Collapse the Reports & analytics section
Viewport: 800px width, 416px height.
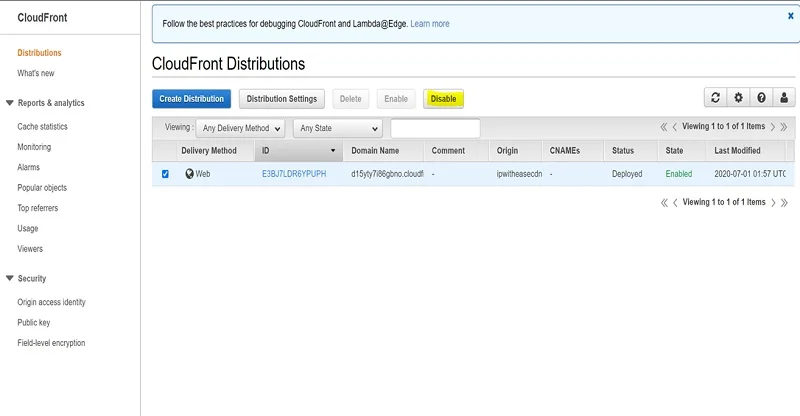point(10,103)
